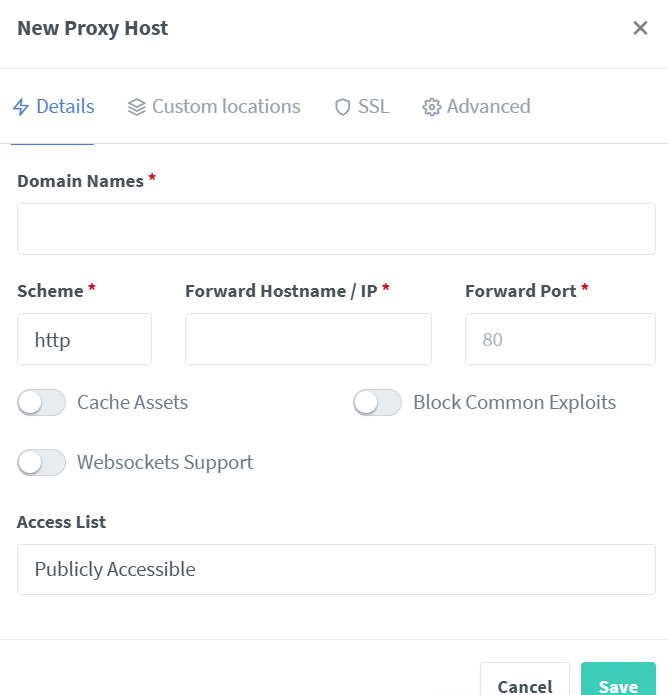Click the Cache Assets label text

pos(132,403)
